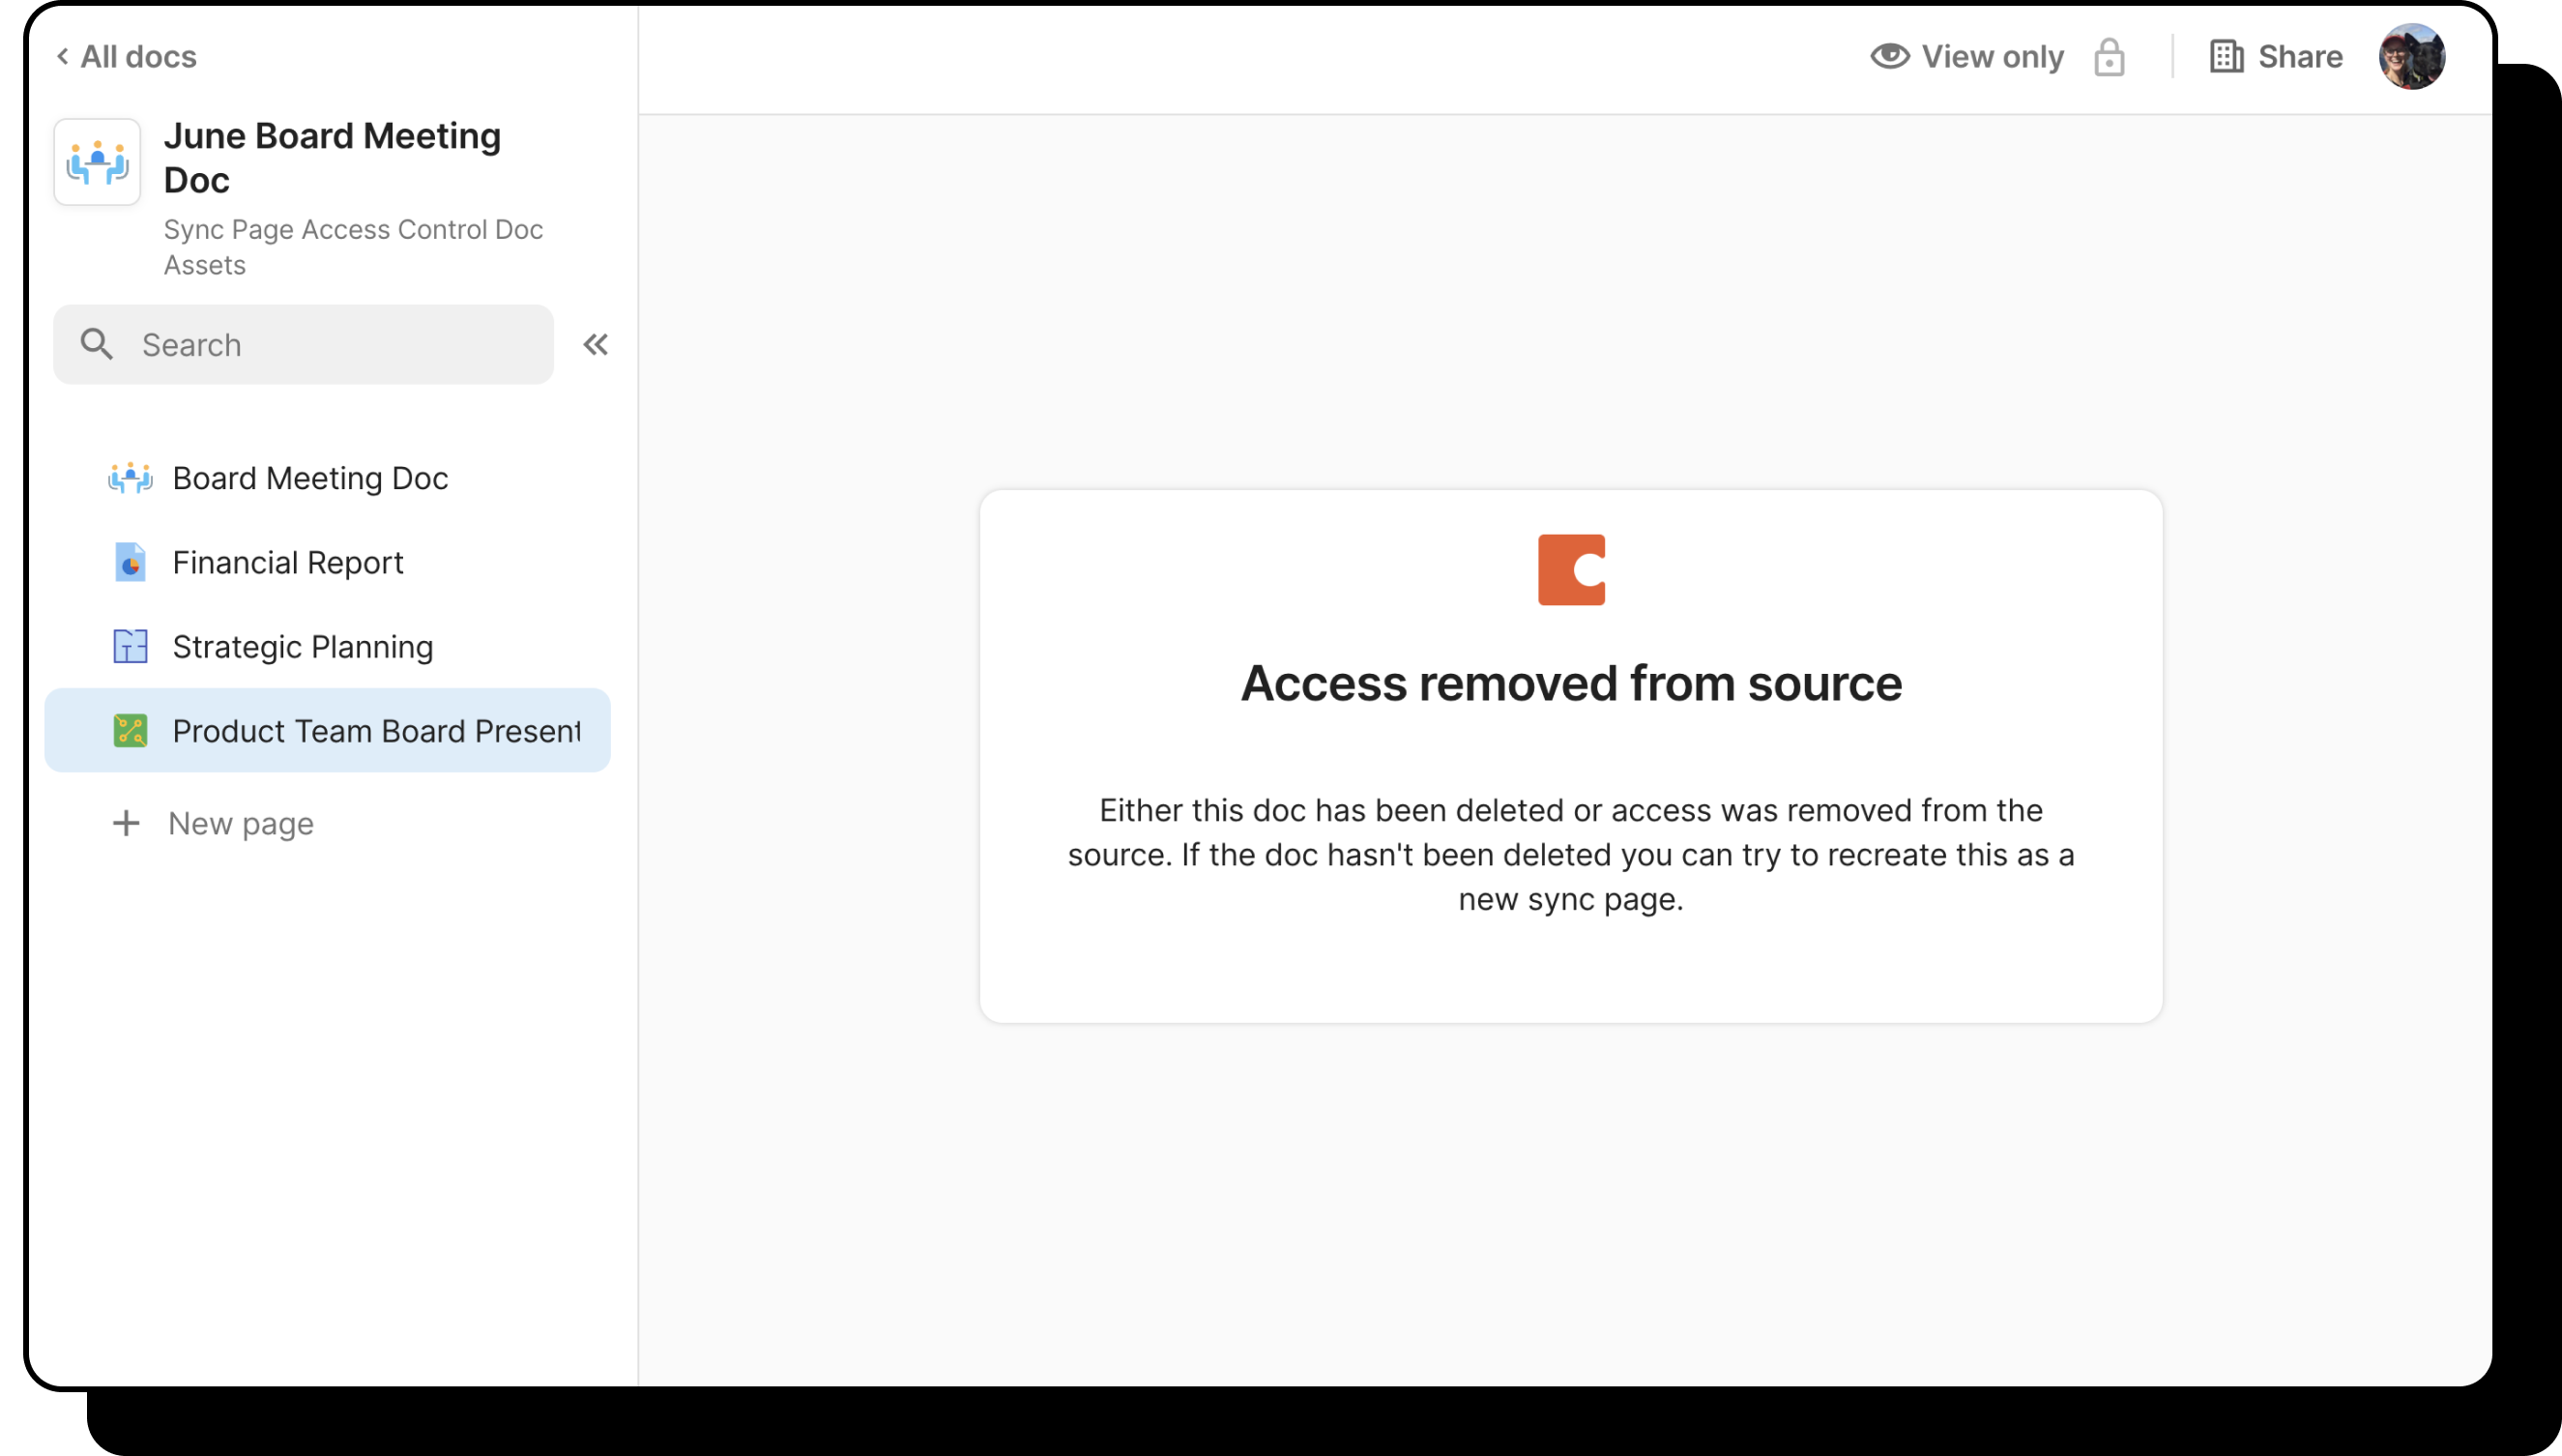Image resolution: width=2562 pixels, height=1456 pixels.
Task: Click the Share building icon
Action: tap(2226, 57)
